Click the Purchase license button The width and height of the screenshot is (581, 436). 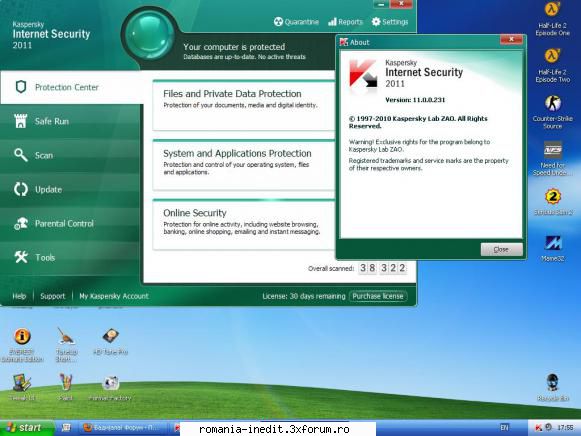[x=378, y=296]
